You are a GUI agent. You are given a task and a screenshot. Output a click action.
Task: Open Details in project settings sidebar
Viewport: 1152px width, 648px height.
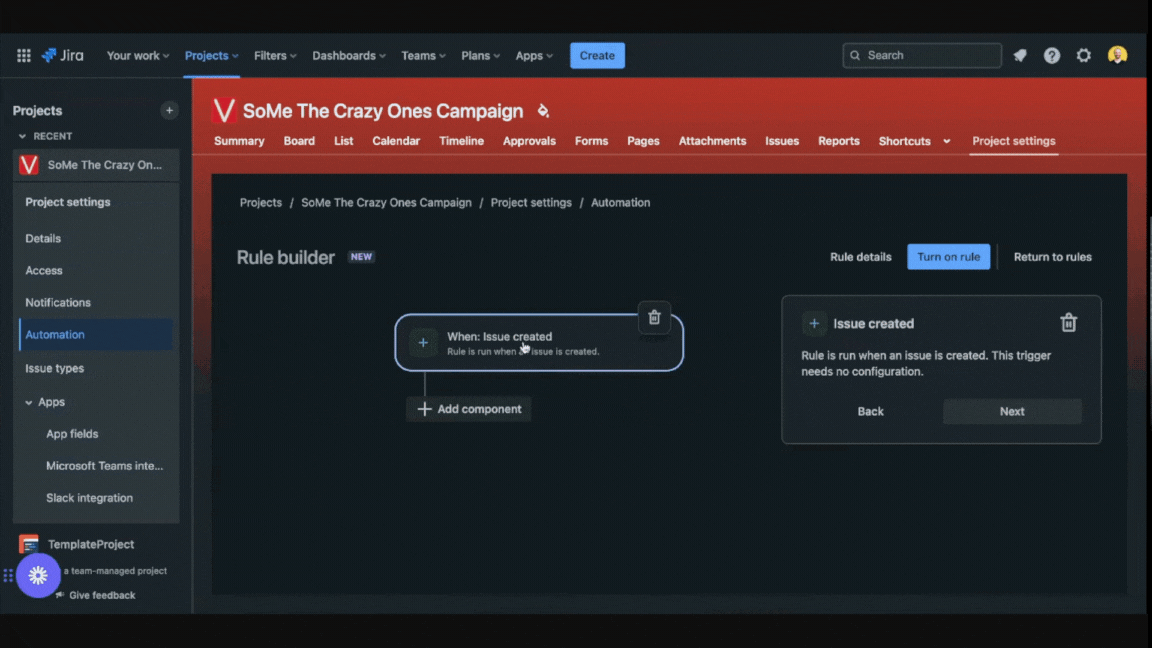(43, 239)
